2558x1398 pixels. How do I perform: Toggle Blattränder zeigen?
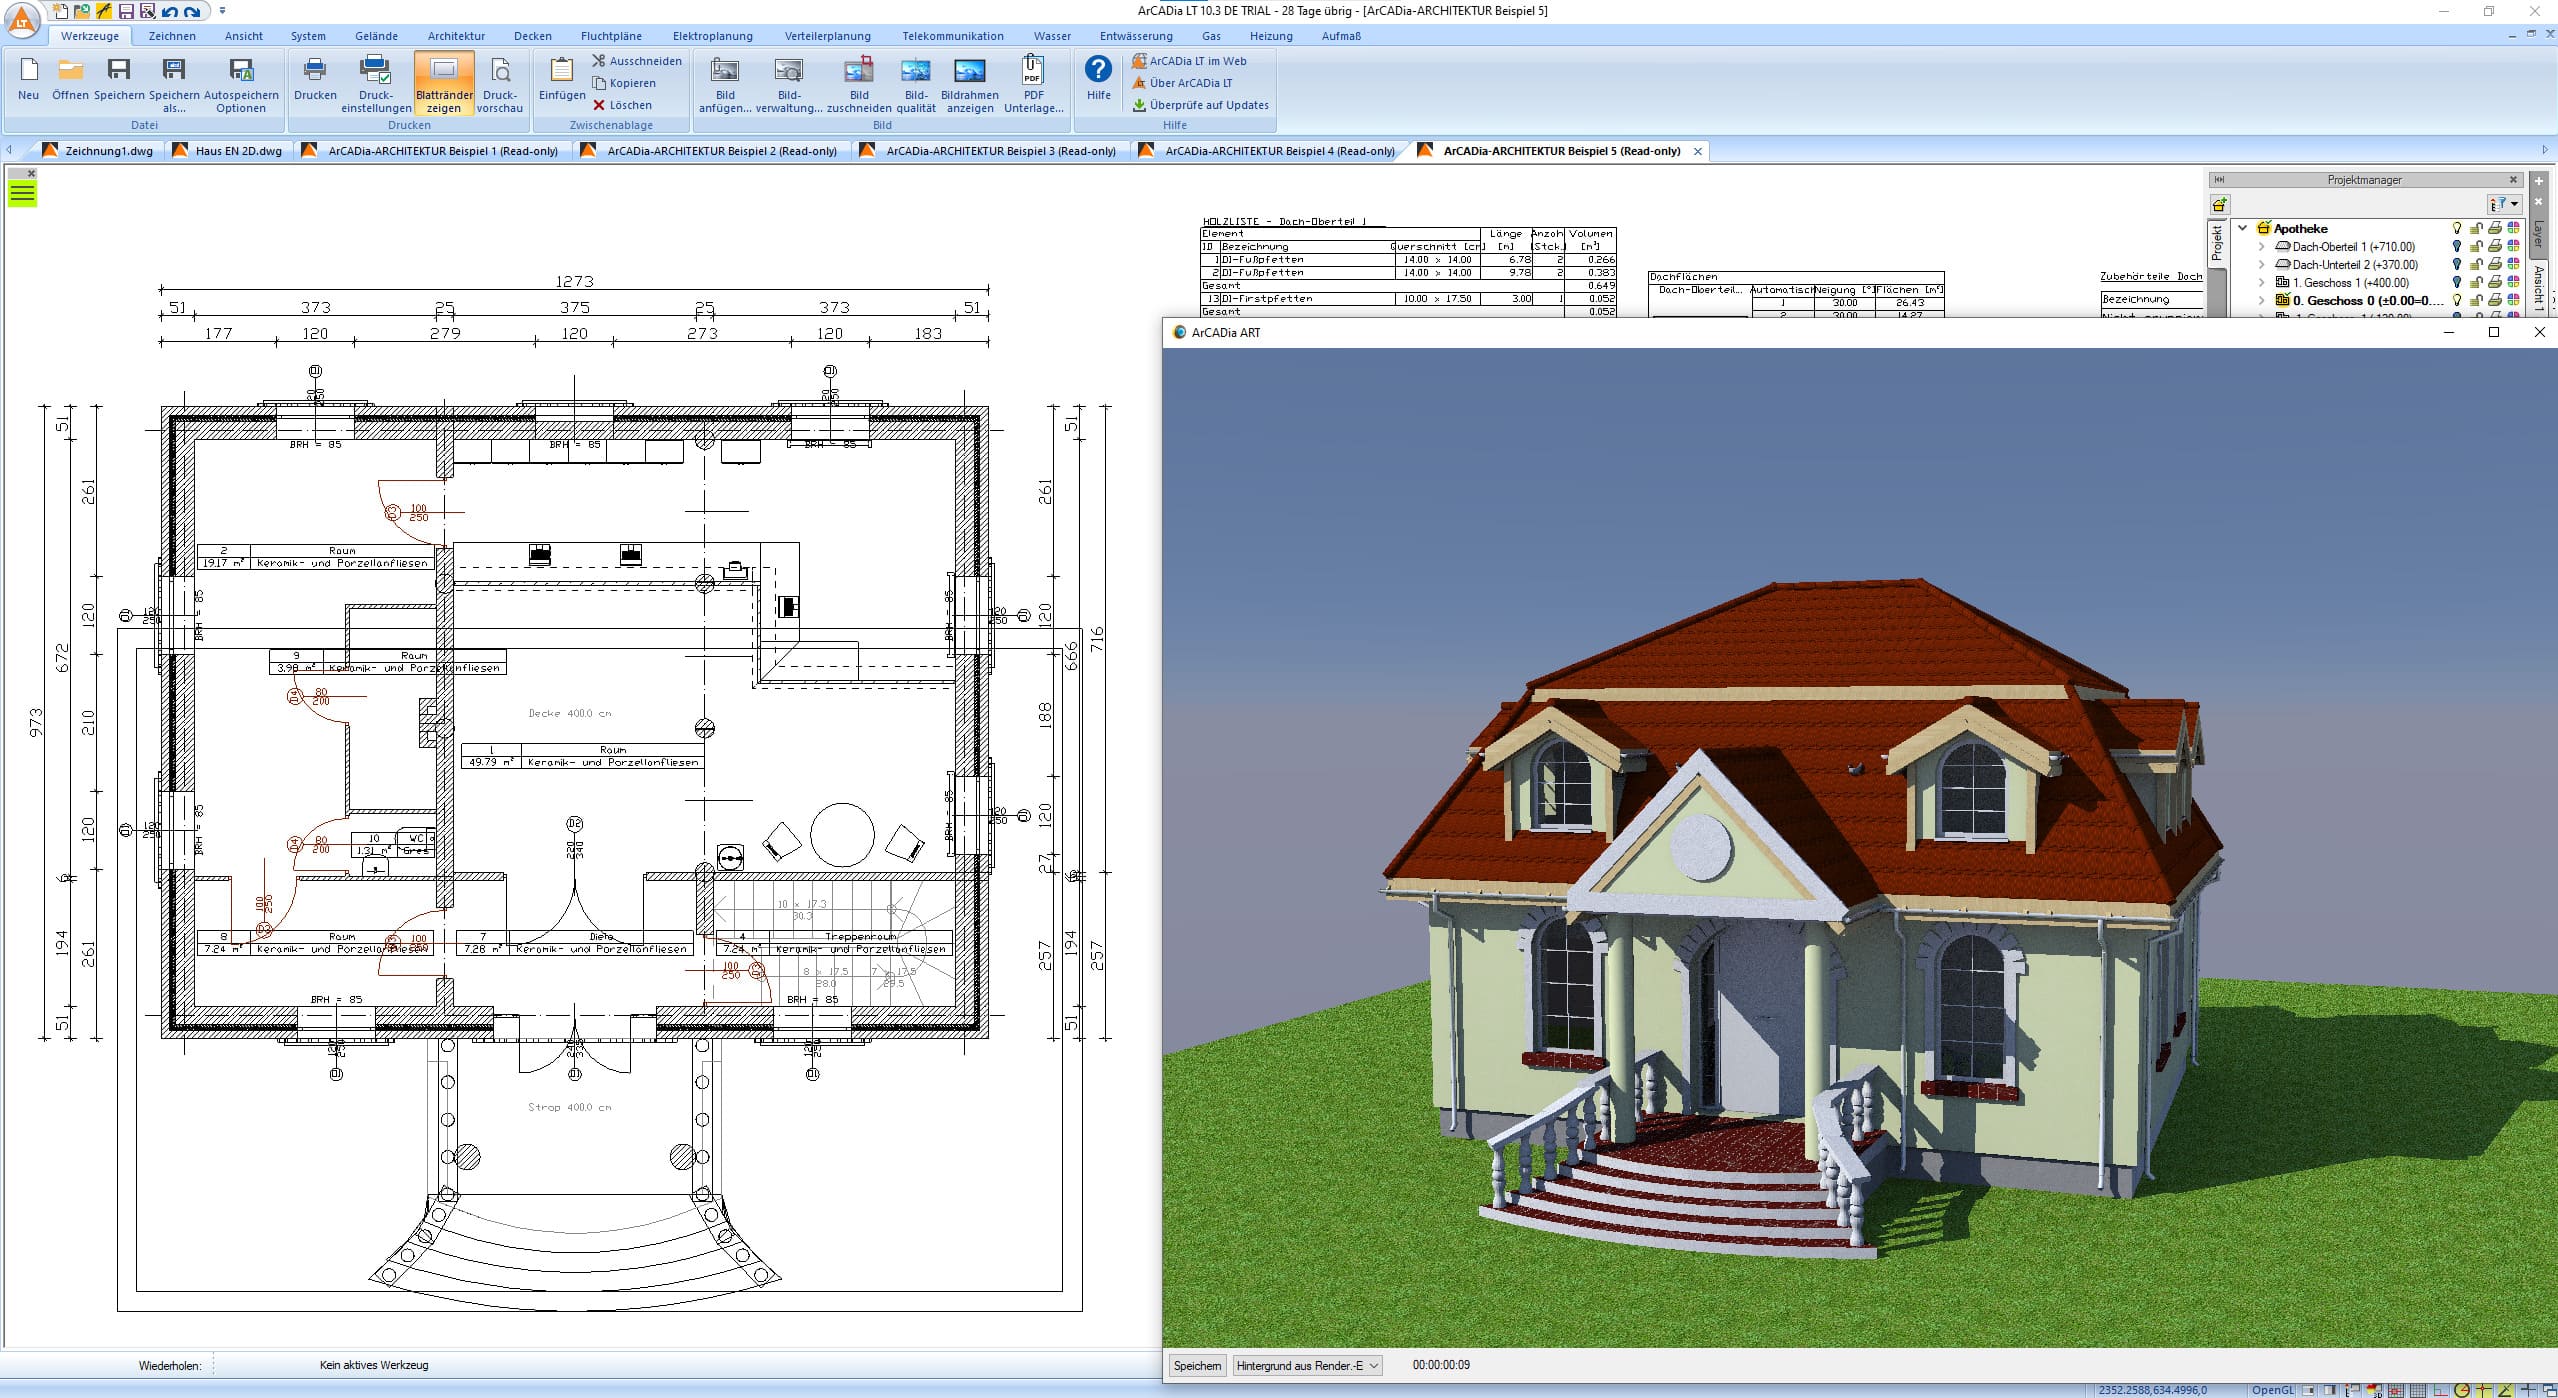[443, 85]
